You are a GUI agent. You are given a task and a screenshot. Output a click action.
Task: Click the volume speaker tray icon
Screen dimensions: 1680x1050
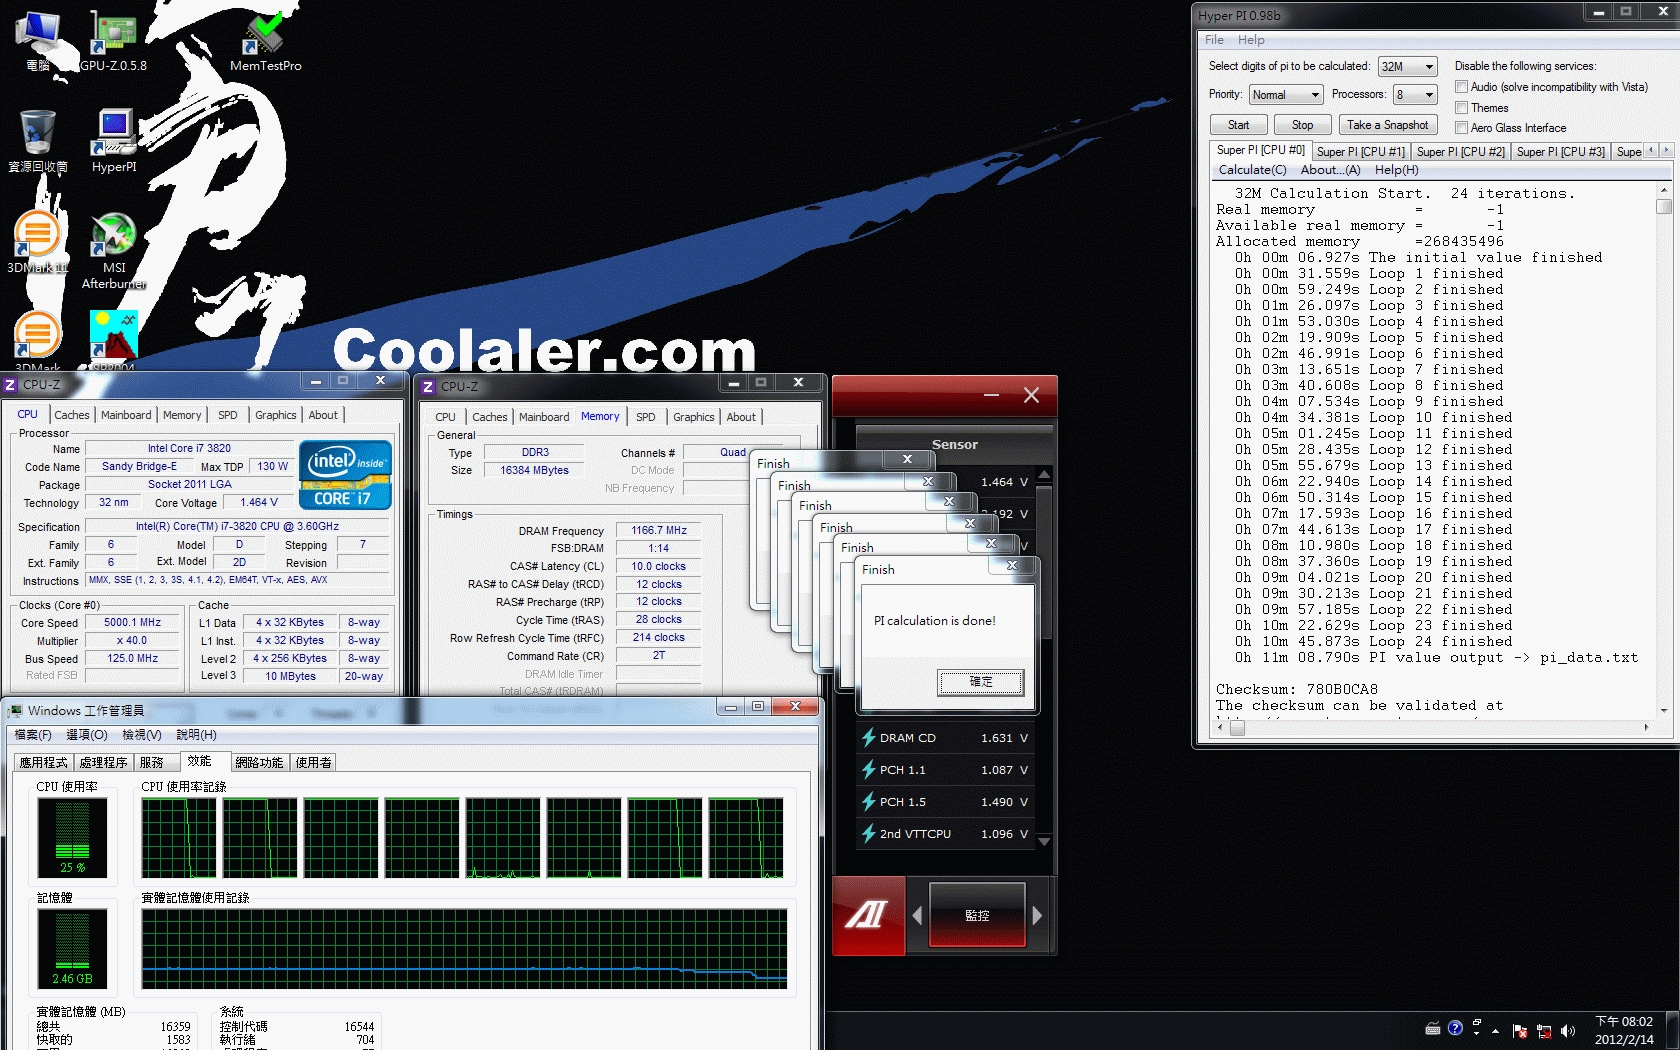[x=1567, y=1030]
